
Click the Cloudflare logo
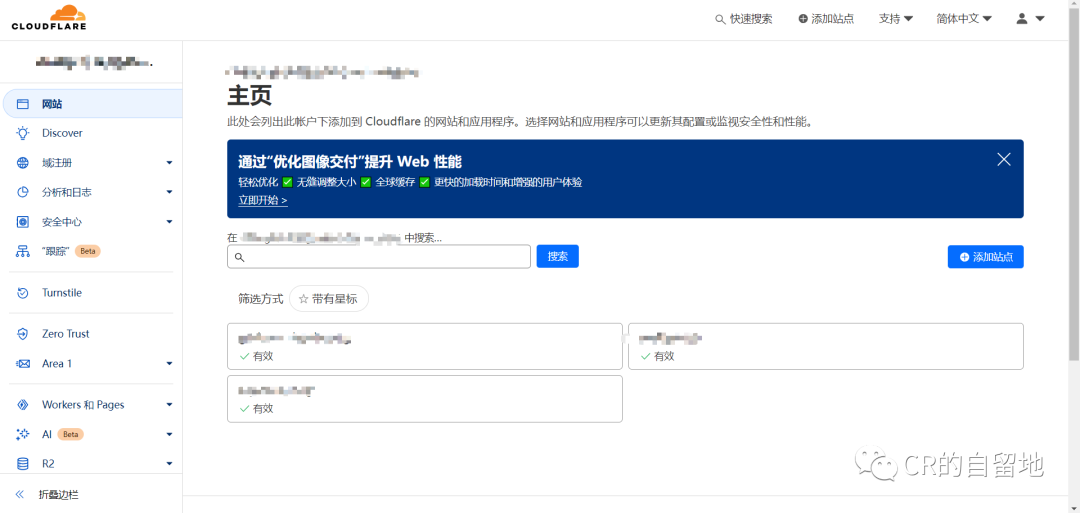(48, 17)
